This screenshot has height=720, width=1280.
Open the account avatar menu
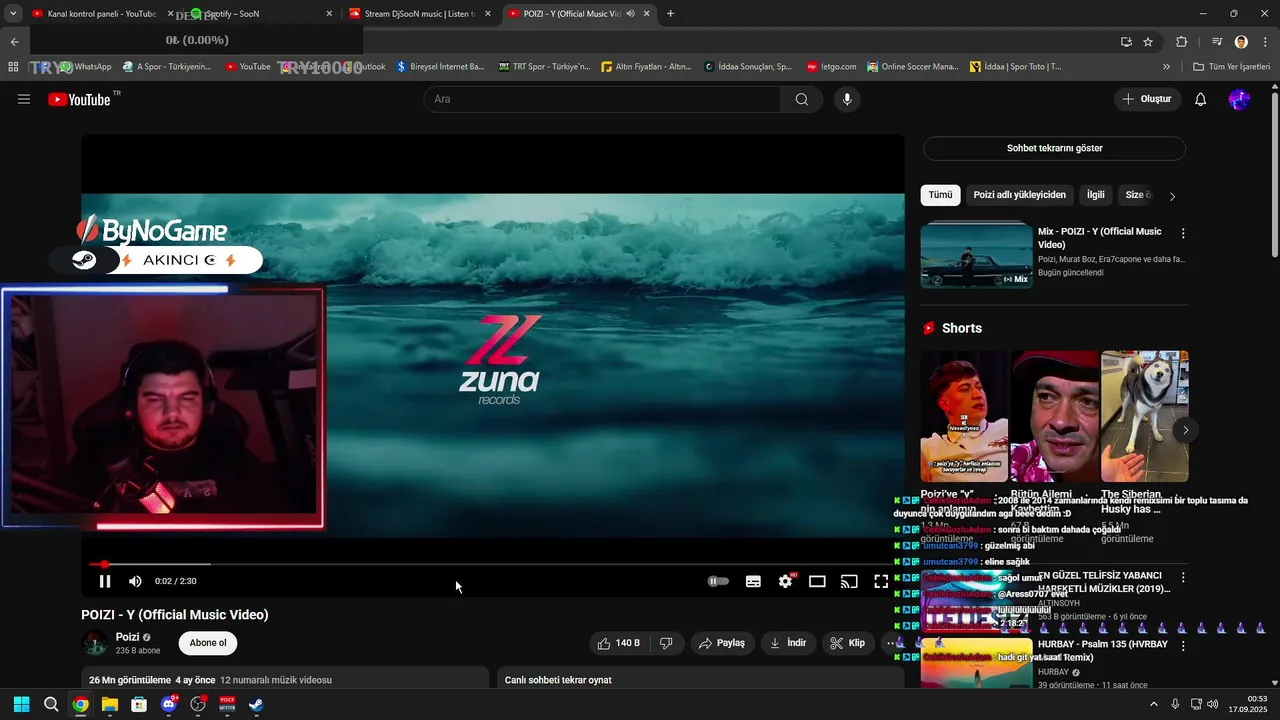point(1239,99)
